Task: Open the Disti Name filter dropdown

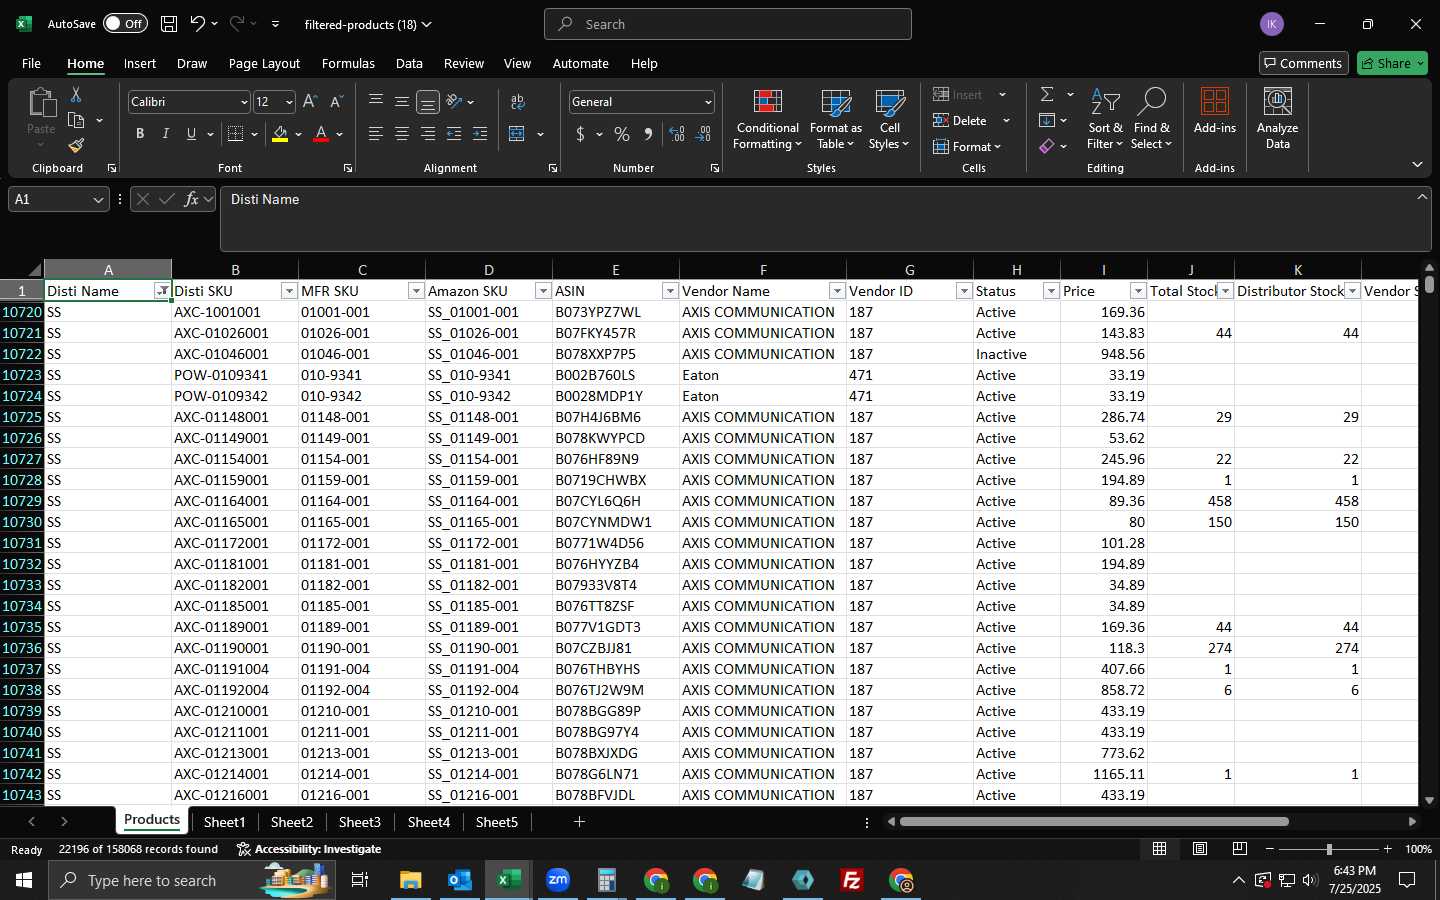Action: [x=162, y=291]
